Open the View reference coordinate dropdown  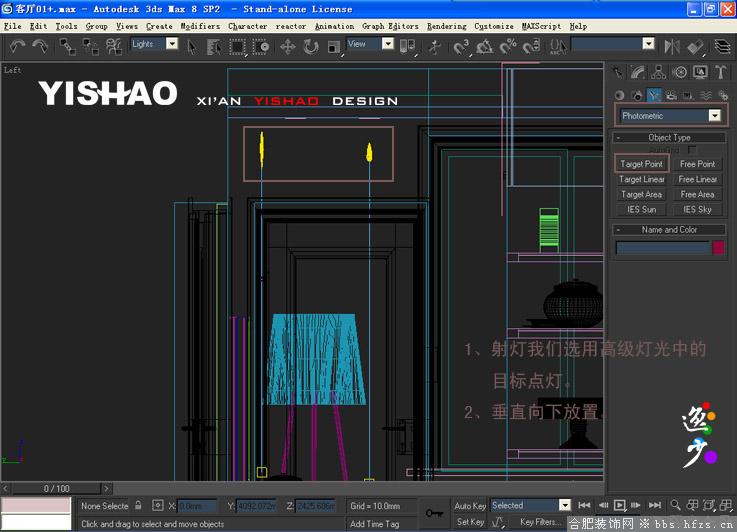(x=388, y=44)
